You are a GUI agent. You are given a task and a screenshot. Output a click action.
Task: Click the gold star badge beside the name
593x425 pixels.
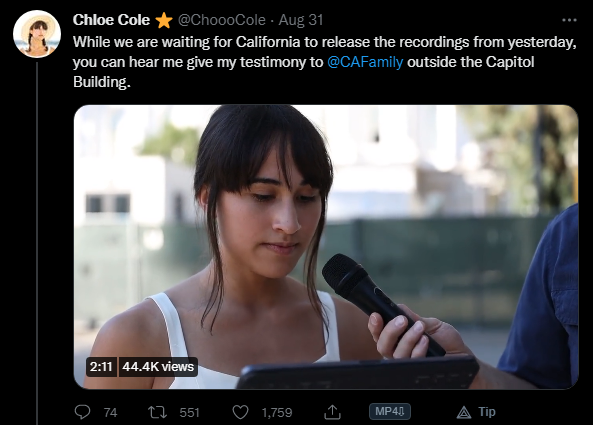[x=164, y=20]
